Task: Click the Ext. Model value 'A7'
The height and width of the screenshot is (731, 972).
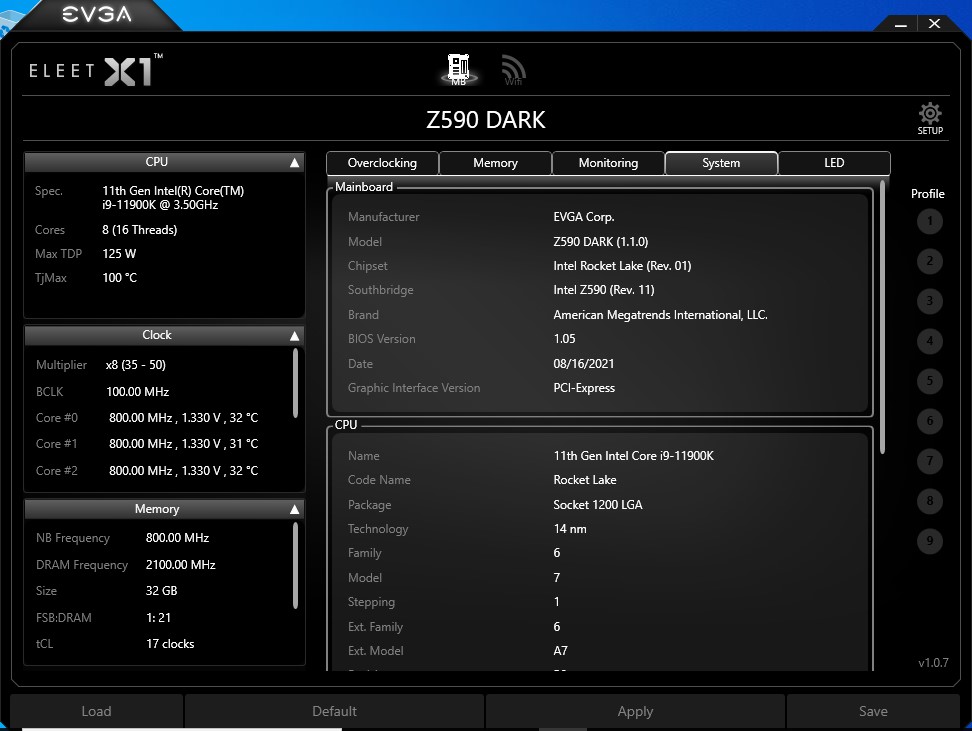Action: [560, 651]
